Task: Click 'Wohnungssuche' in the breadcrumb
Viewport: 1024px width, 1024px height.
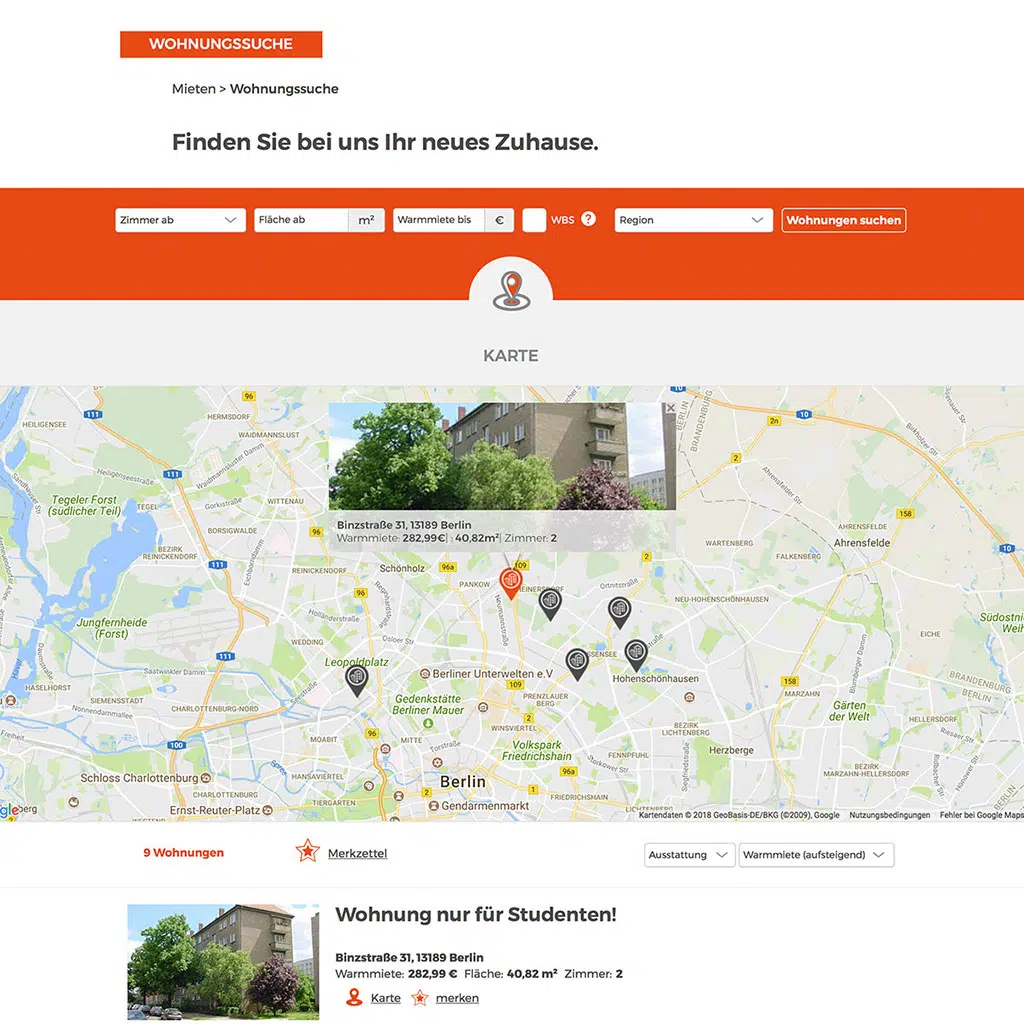Action: pyautogui.click(x=284, y=89)
